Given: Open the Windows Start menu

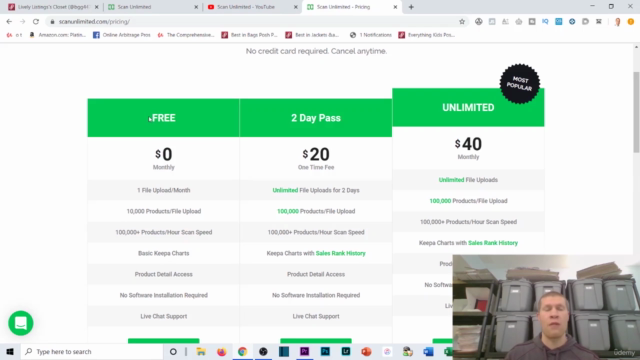Looking at the screenshot, I should [10, 351].
